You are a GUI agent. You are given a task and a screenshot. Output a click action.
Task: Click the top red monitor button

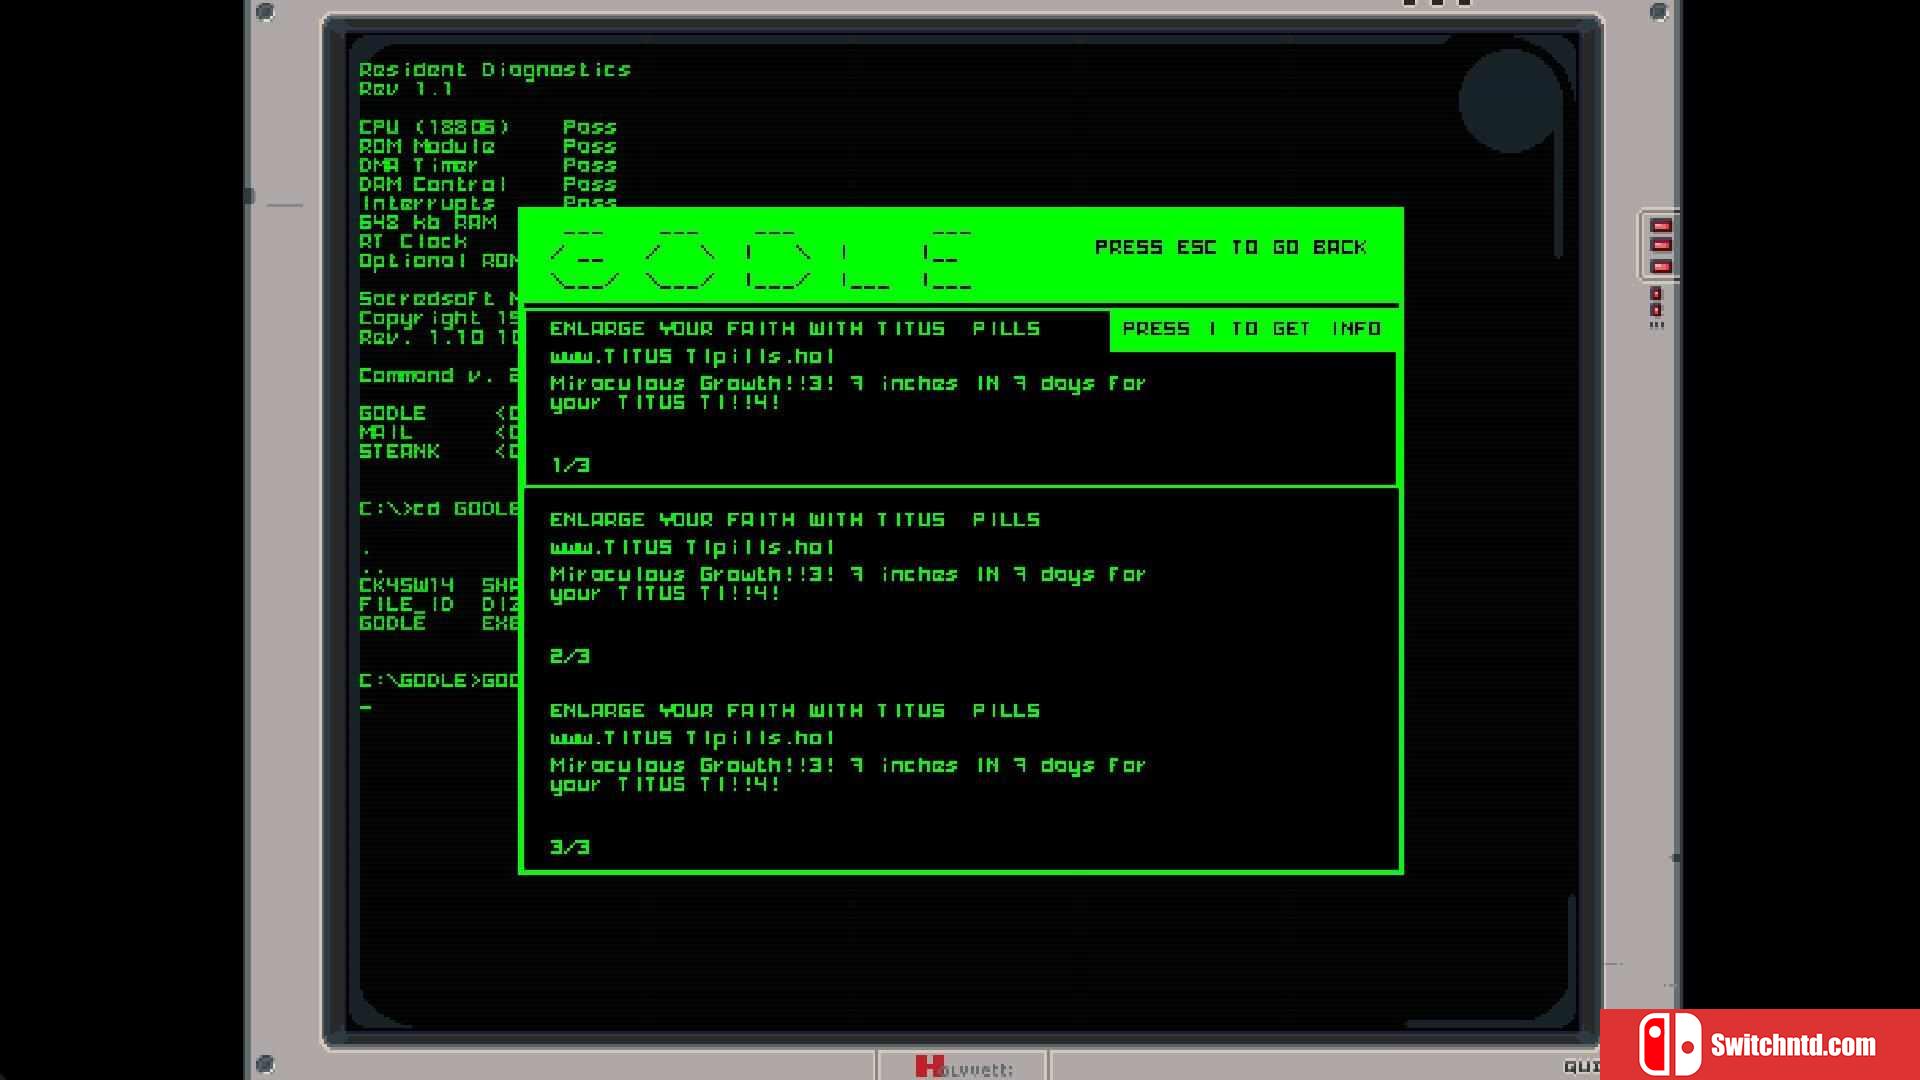1661,226
